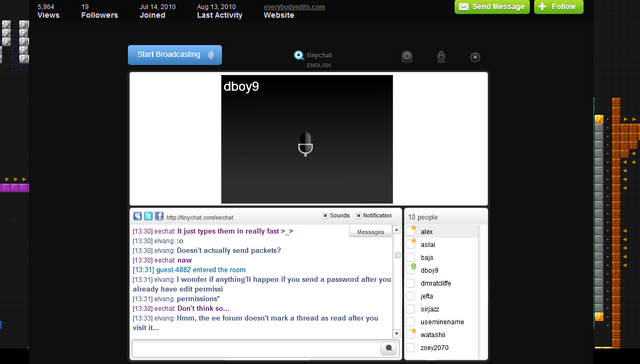Click chat scrollbar up arrow
The image size is (640, 364).
point(396,230)
